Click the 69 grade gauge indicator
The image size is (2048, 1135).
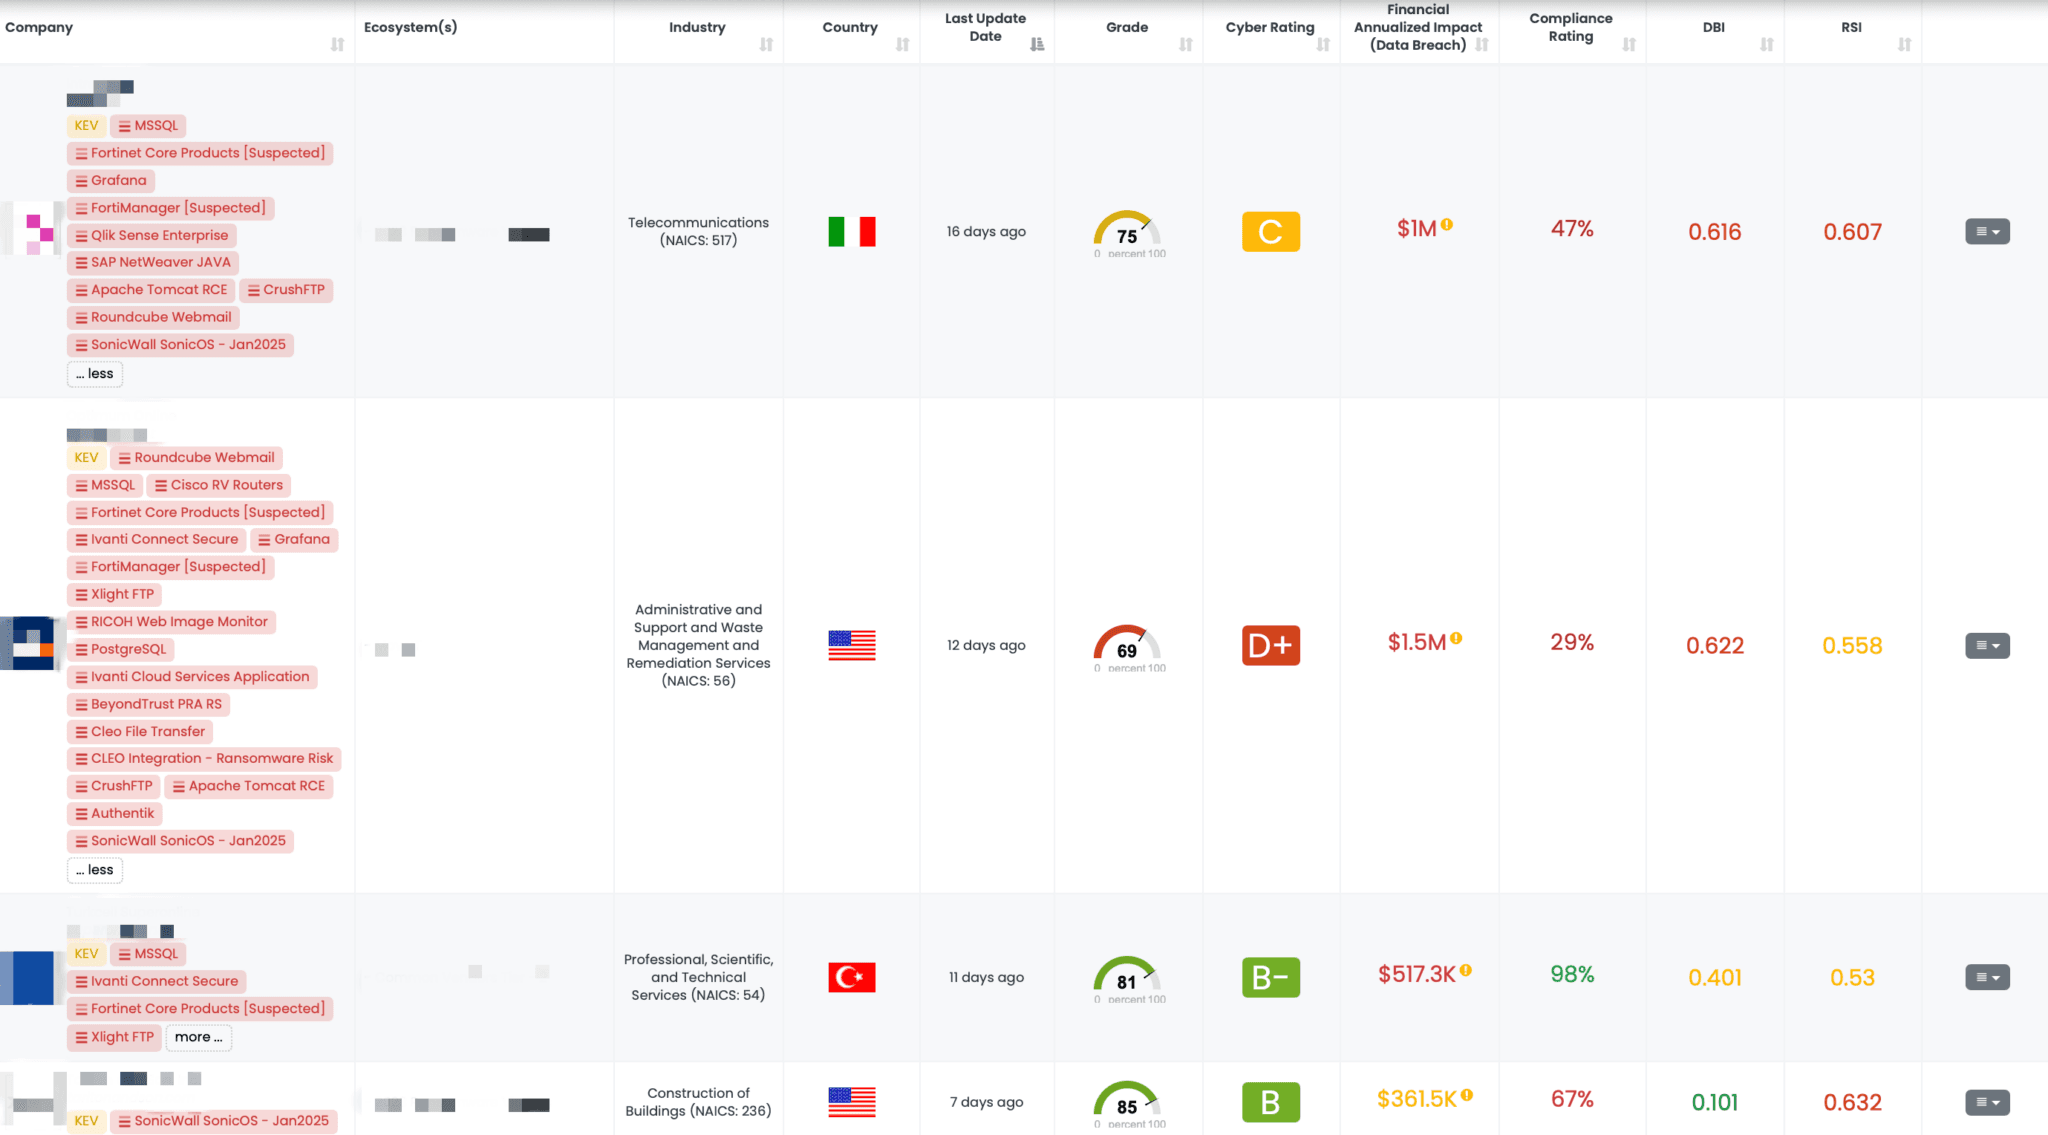point(1127,647)
